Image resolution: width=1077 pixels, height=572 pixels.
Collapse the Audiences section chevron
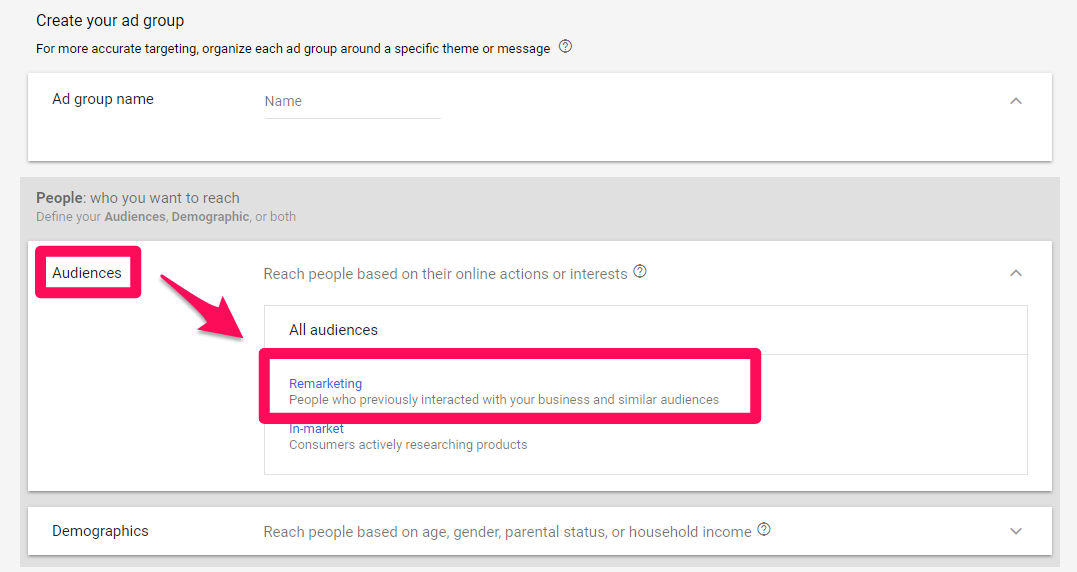pos(1016,273)
